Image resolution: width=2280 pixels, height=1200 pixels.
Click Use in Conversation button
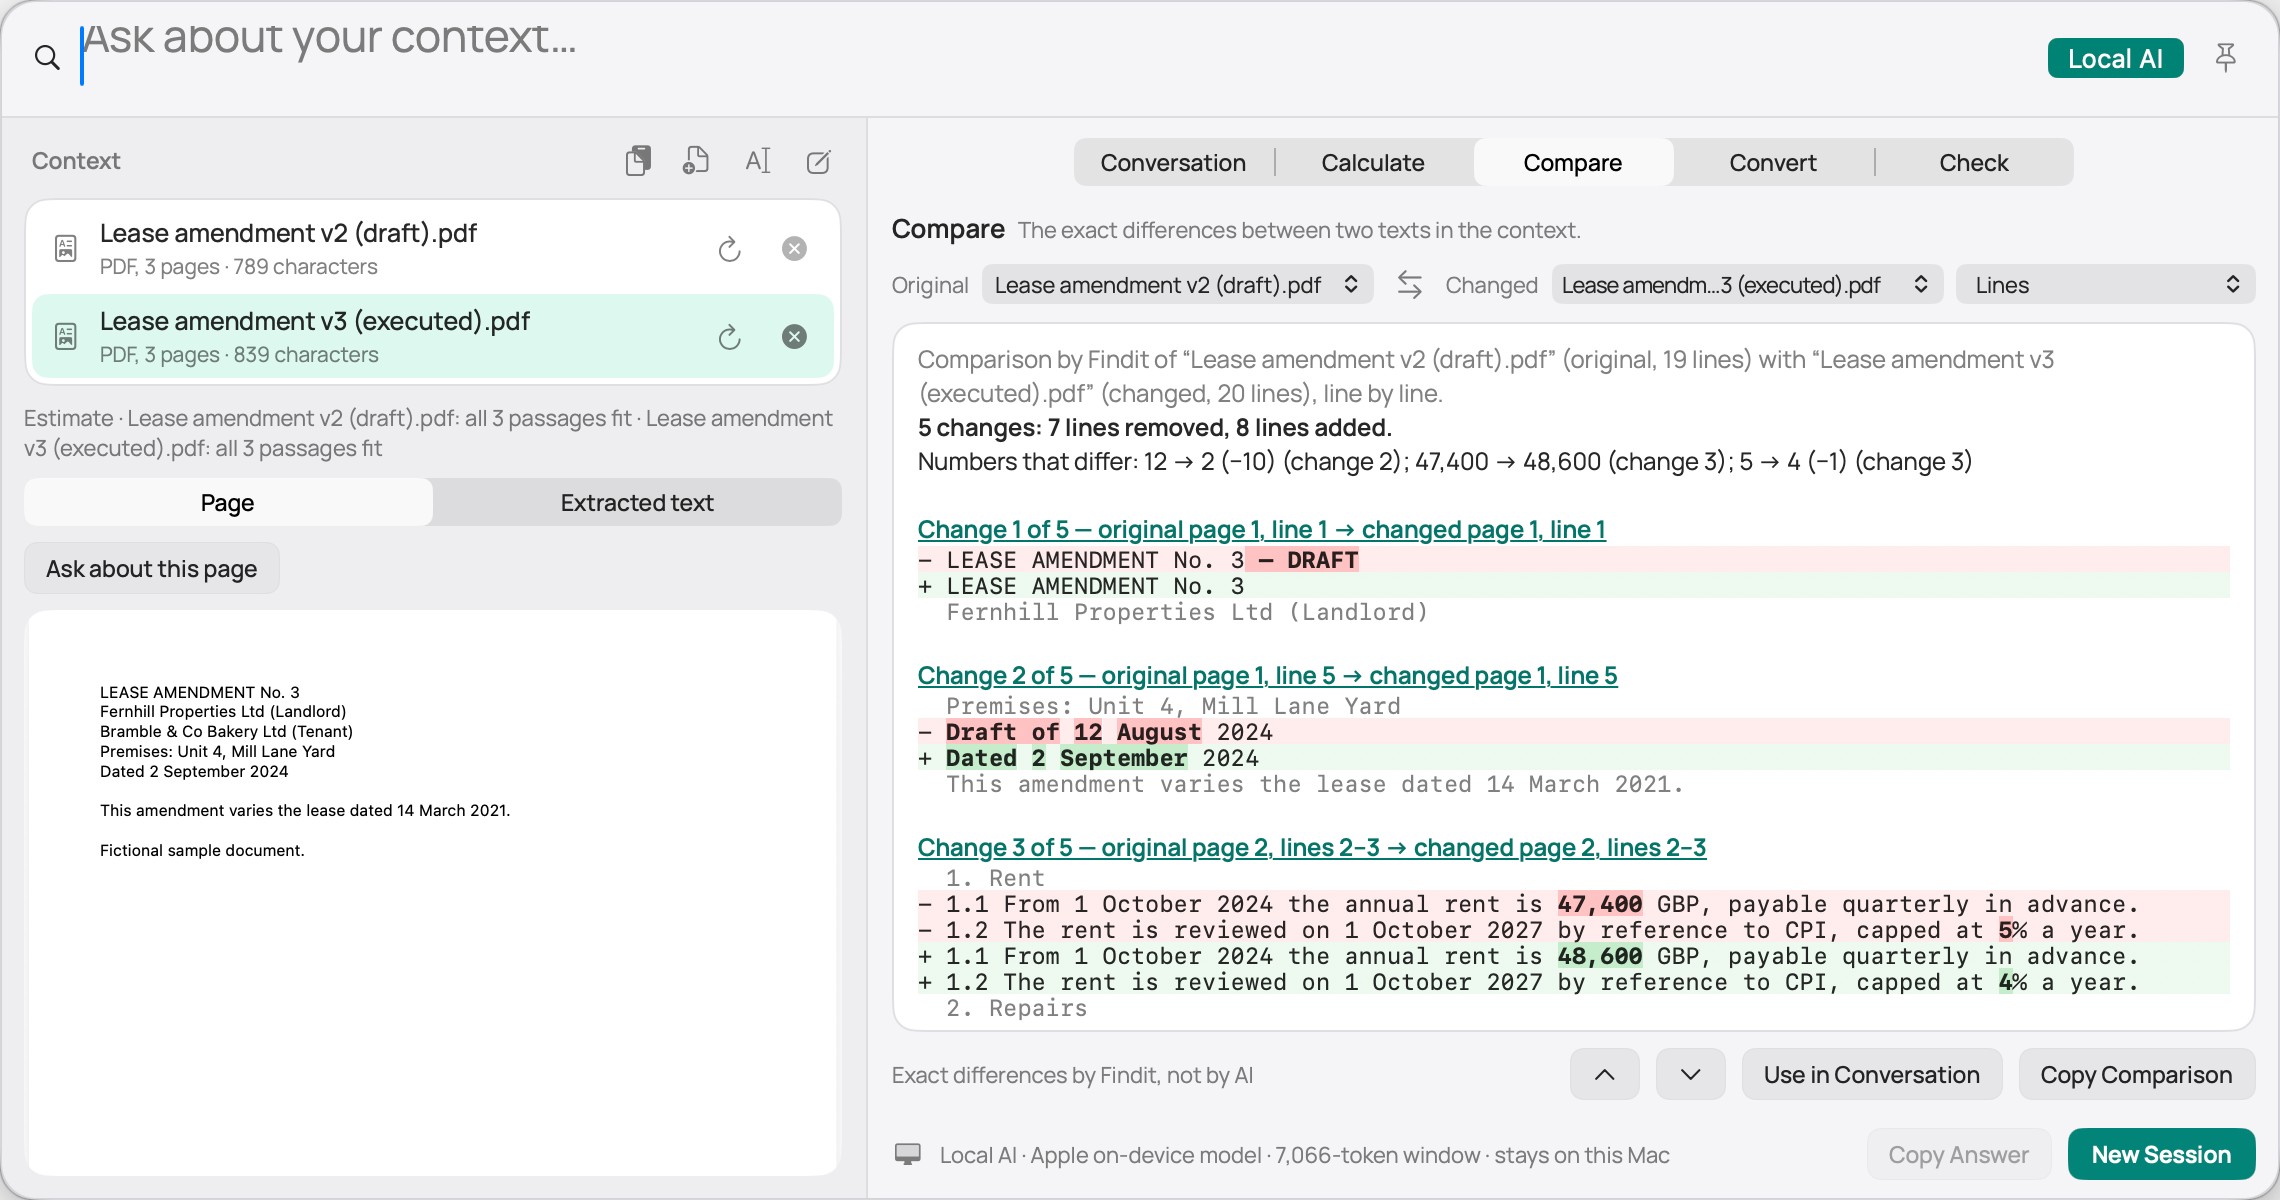pos(1872,1075)
